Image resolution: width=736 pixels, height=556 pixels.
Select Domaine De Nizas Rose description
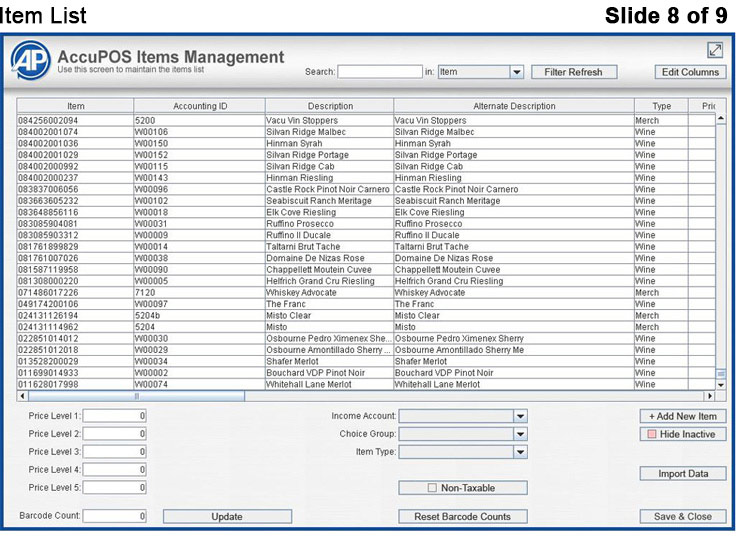pyautogui.click(x=330, y=258)
